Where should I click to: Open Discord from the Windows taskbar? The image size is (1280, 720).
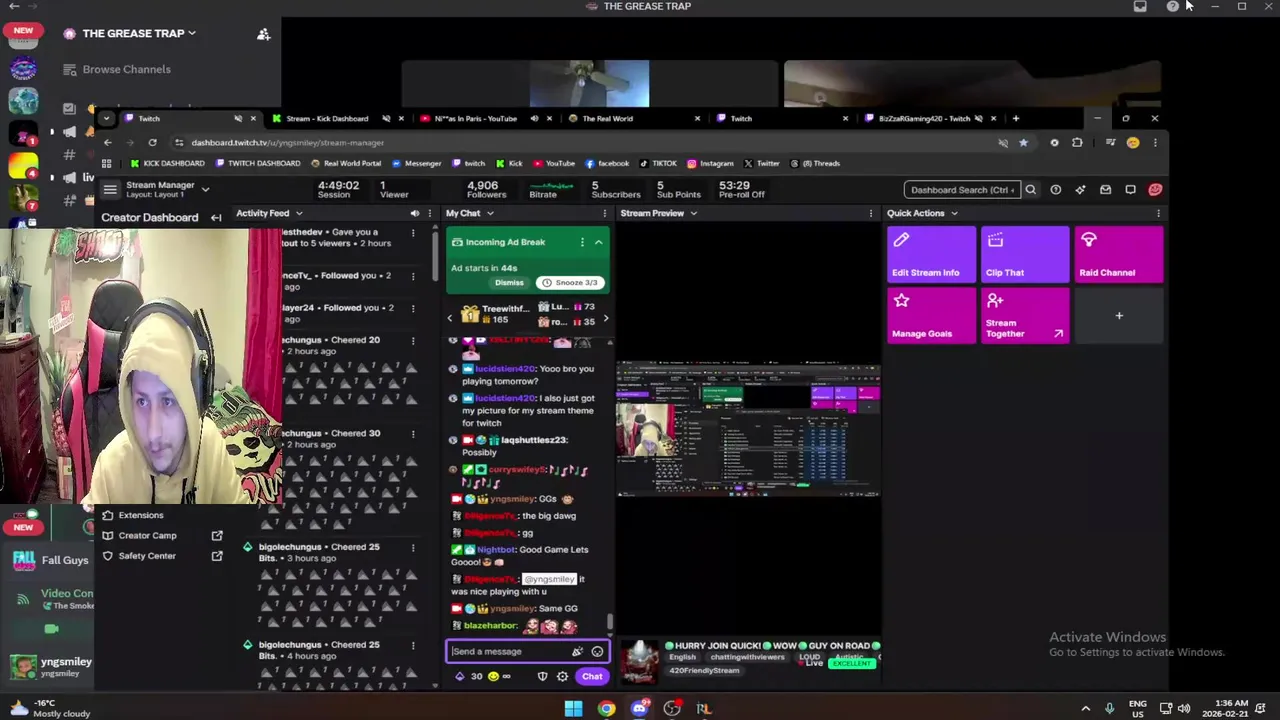point(639,708)
